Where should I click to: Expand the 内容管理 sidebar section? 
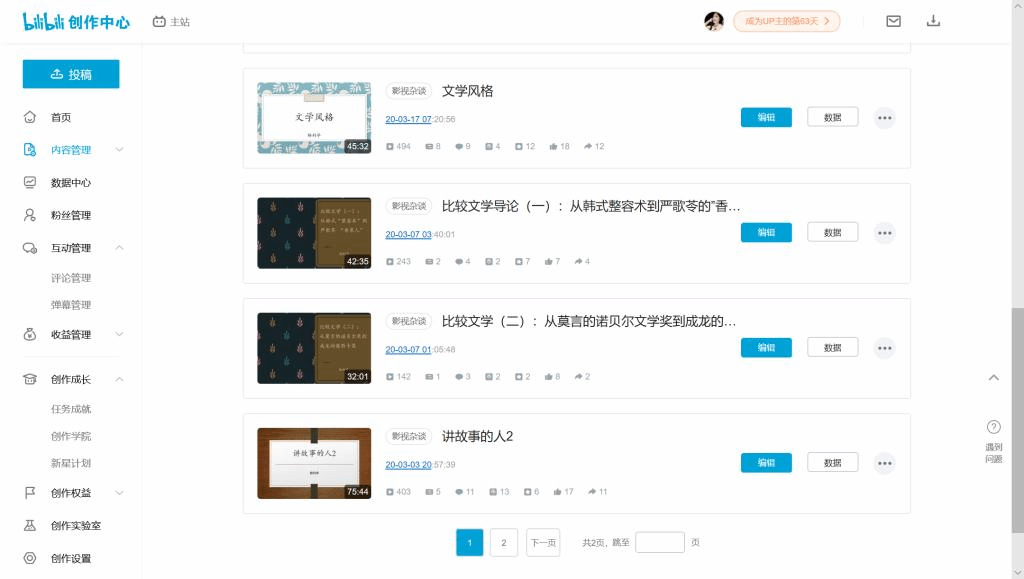72,150
